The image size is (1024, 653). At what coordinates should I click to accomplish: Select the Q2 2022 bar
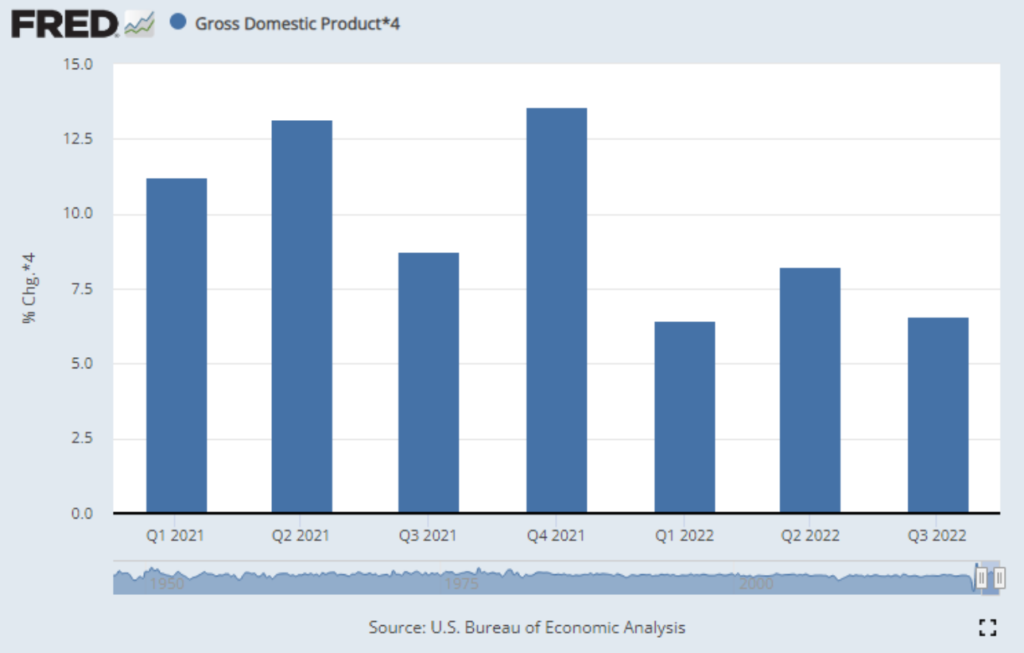click(x=810, y=390)
